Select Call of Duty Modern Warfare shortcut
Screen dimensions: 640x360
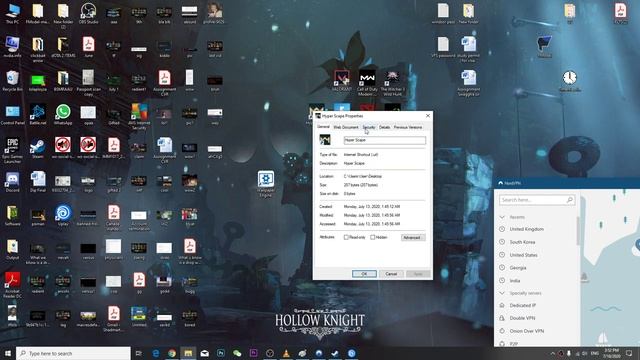(x=367, y=83)
